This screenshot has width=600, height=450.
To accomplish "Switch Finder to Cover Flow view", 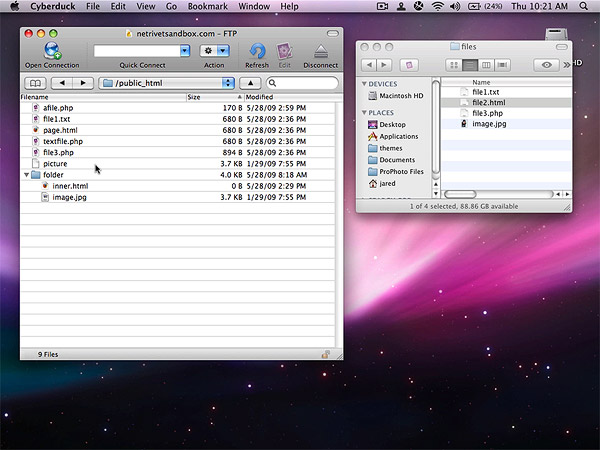I will pyautogui.click(x=502, y=65).
